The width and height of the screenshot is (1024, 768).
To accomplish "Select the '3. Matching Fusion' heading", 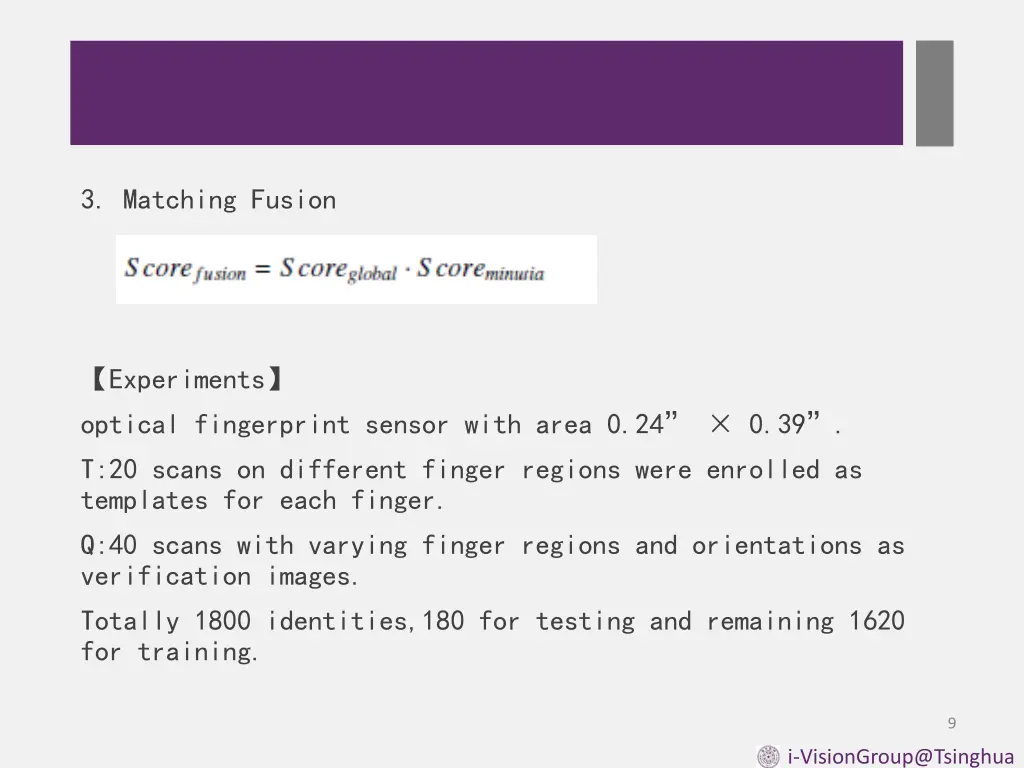I will pos(208,200).
